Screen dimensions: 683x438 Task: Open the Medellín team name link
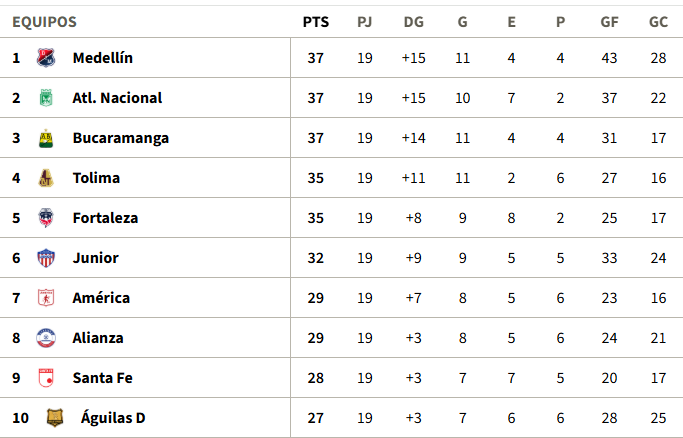[x=103, y=58]
